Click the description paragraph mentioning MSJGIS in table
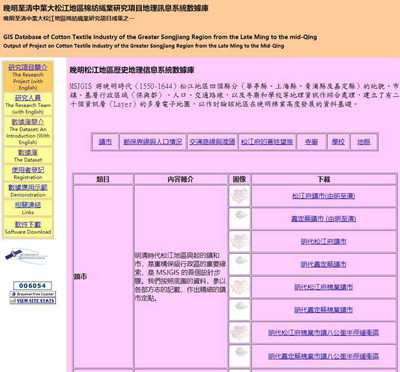 click(x=180, y=277)
